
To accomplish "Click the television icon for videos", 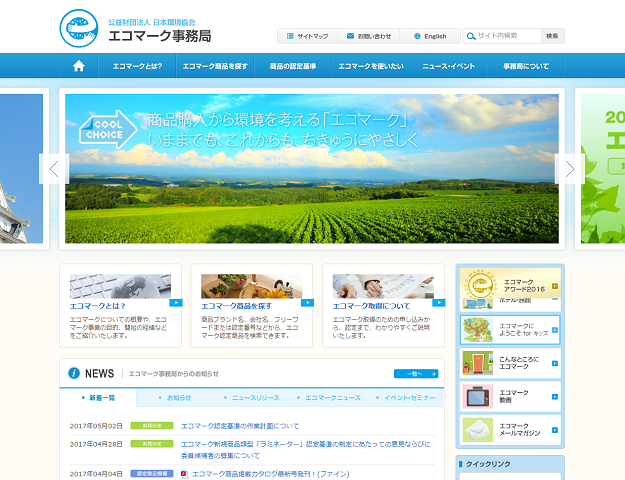I will coord(478,397).
